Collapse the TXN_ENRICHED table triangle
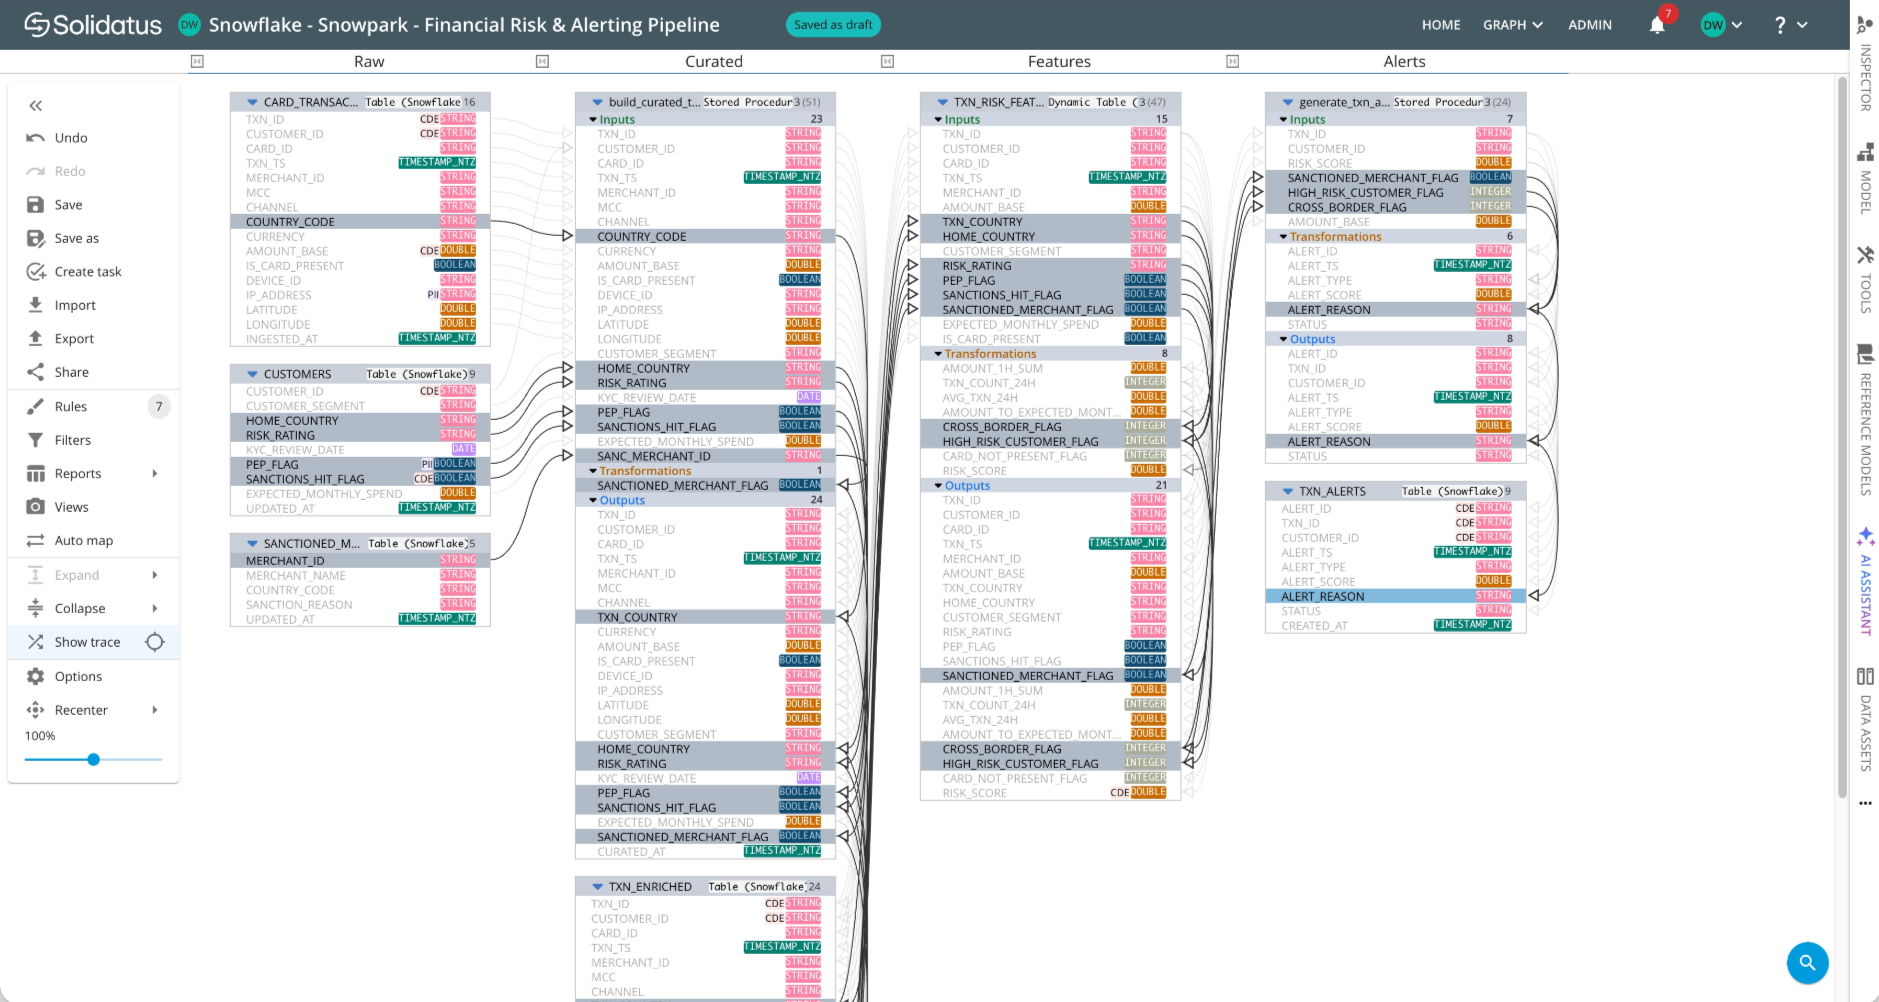This screenshot has width=1879, height=1002. 597,887
